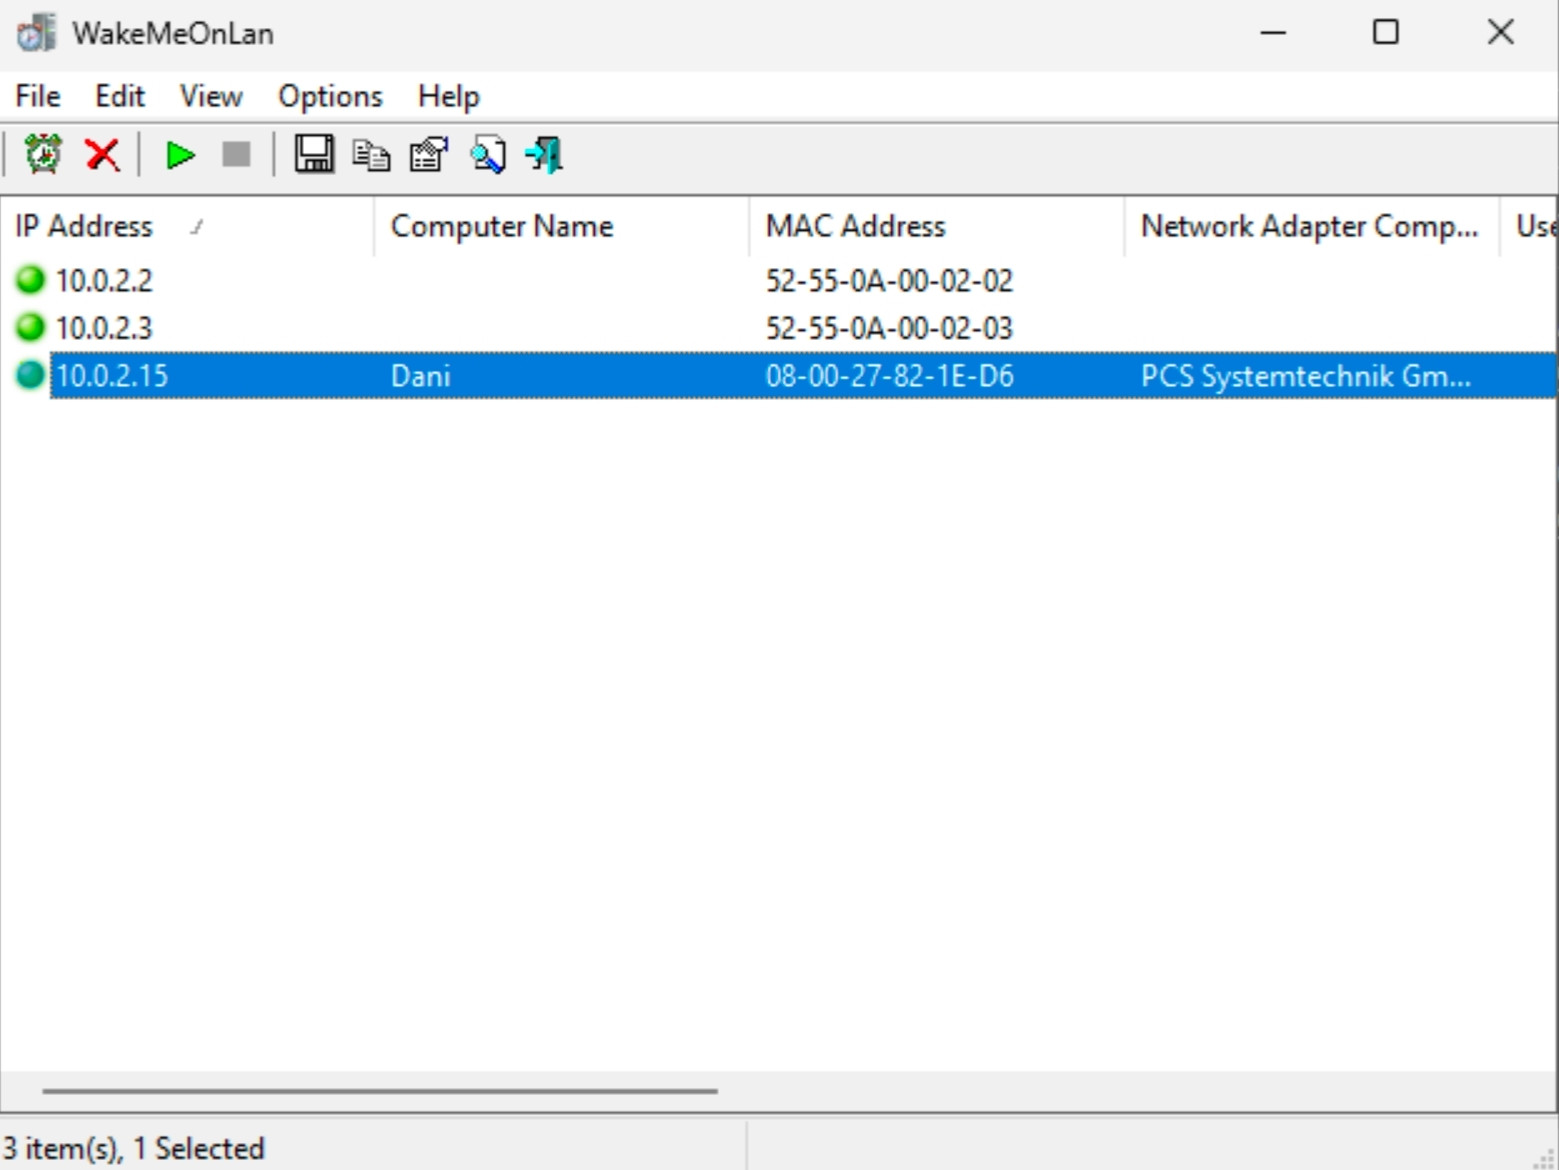Click the Copy Selected Items icon
The height and width of the screenshot is (1170, 1559).
click(371, 155)
